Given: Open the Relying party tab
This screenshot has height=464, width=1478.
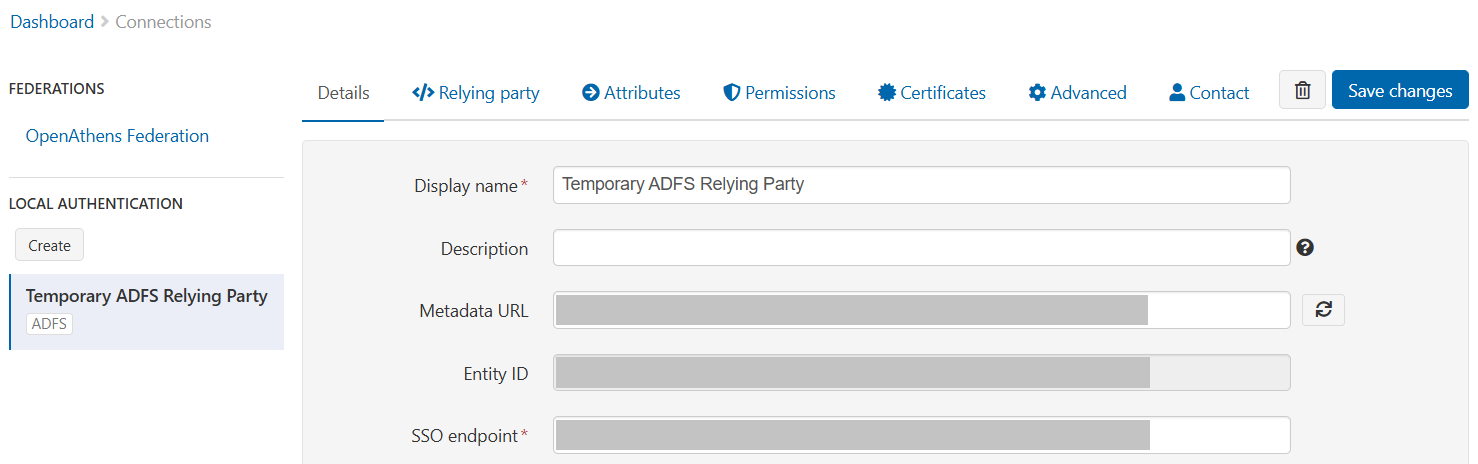Looking at the screenshot, I should point(476,93).
